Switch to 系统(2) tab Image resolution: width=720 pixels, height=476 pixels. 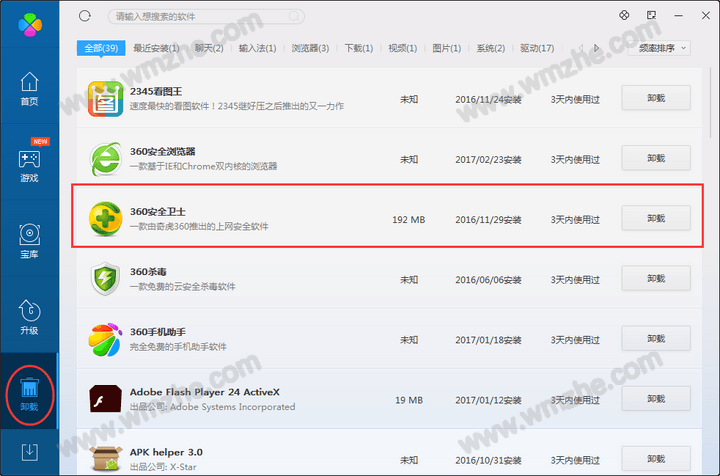pos(490,48)
